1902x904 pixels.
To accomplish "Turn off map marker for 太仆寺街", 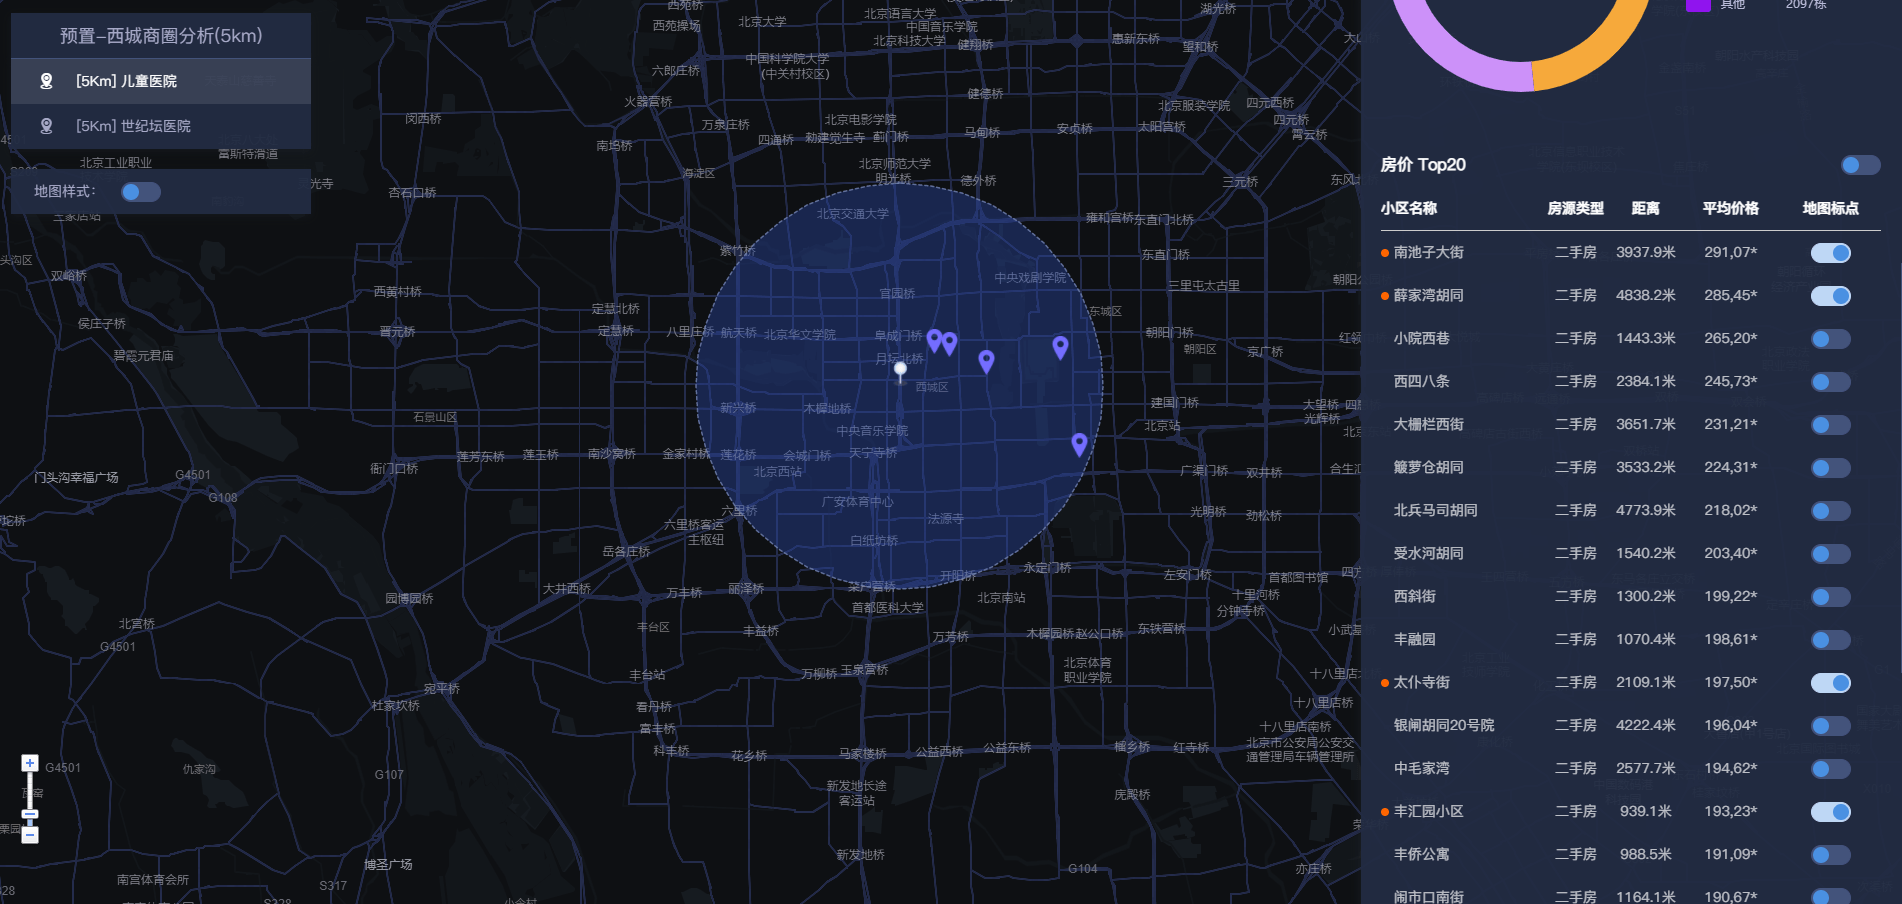I will tap(1830, 683).
